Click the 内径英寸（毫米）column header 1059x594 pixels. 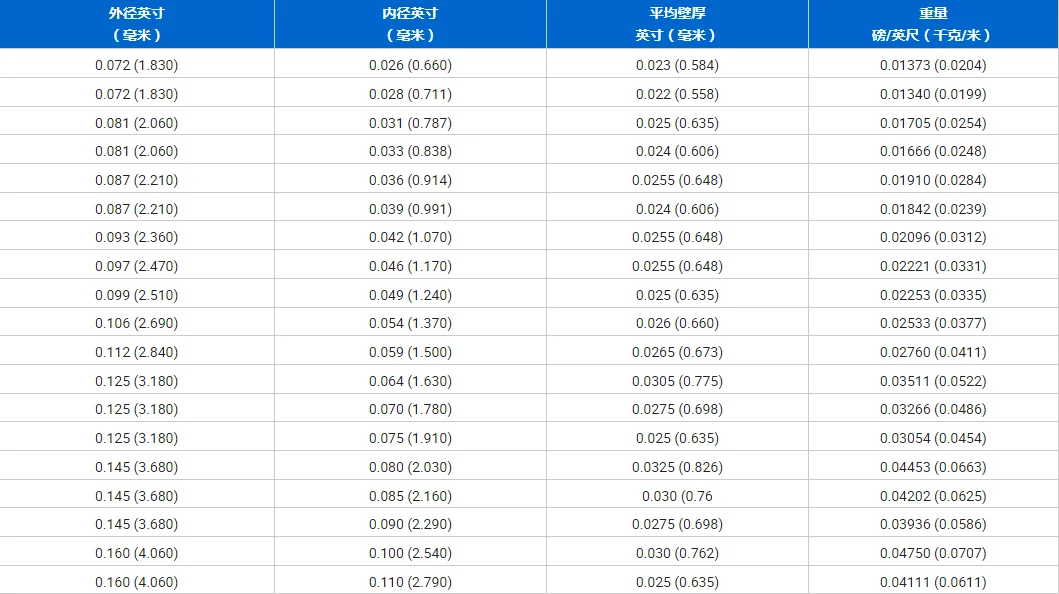coord(410,24)
